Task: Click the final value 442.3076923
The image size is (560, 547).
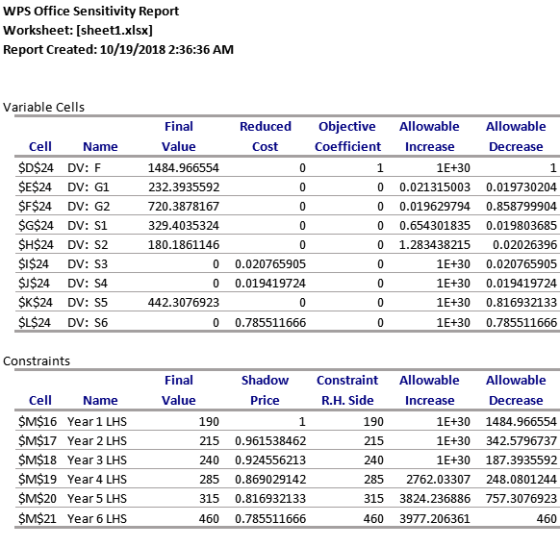Action: coord(184,303)
